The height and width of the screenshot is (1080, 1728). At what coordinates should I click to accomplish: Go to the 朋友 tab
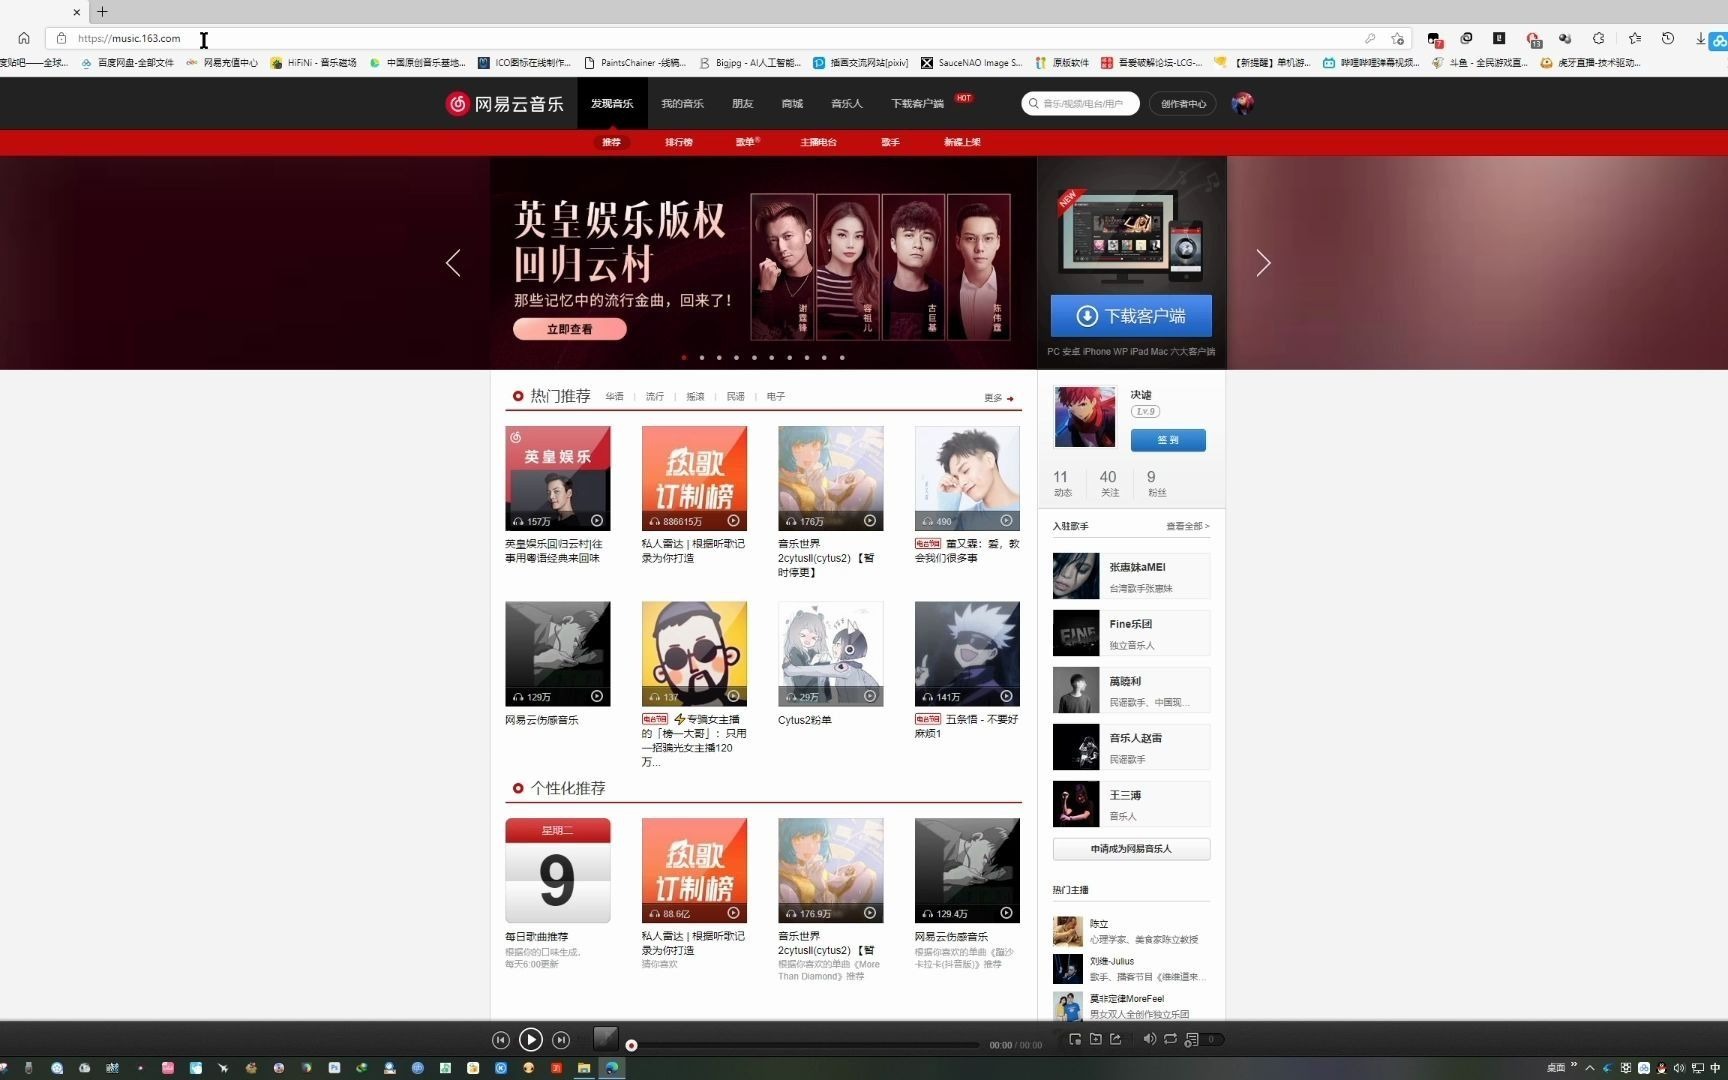click(742, 103)
